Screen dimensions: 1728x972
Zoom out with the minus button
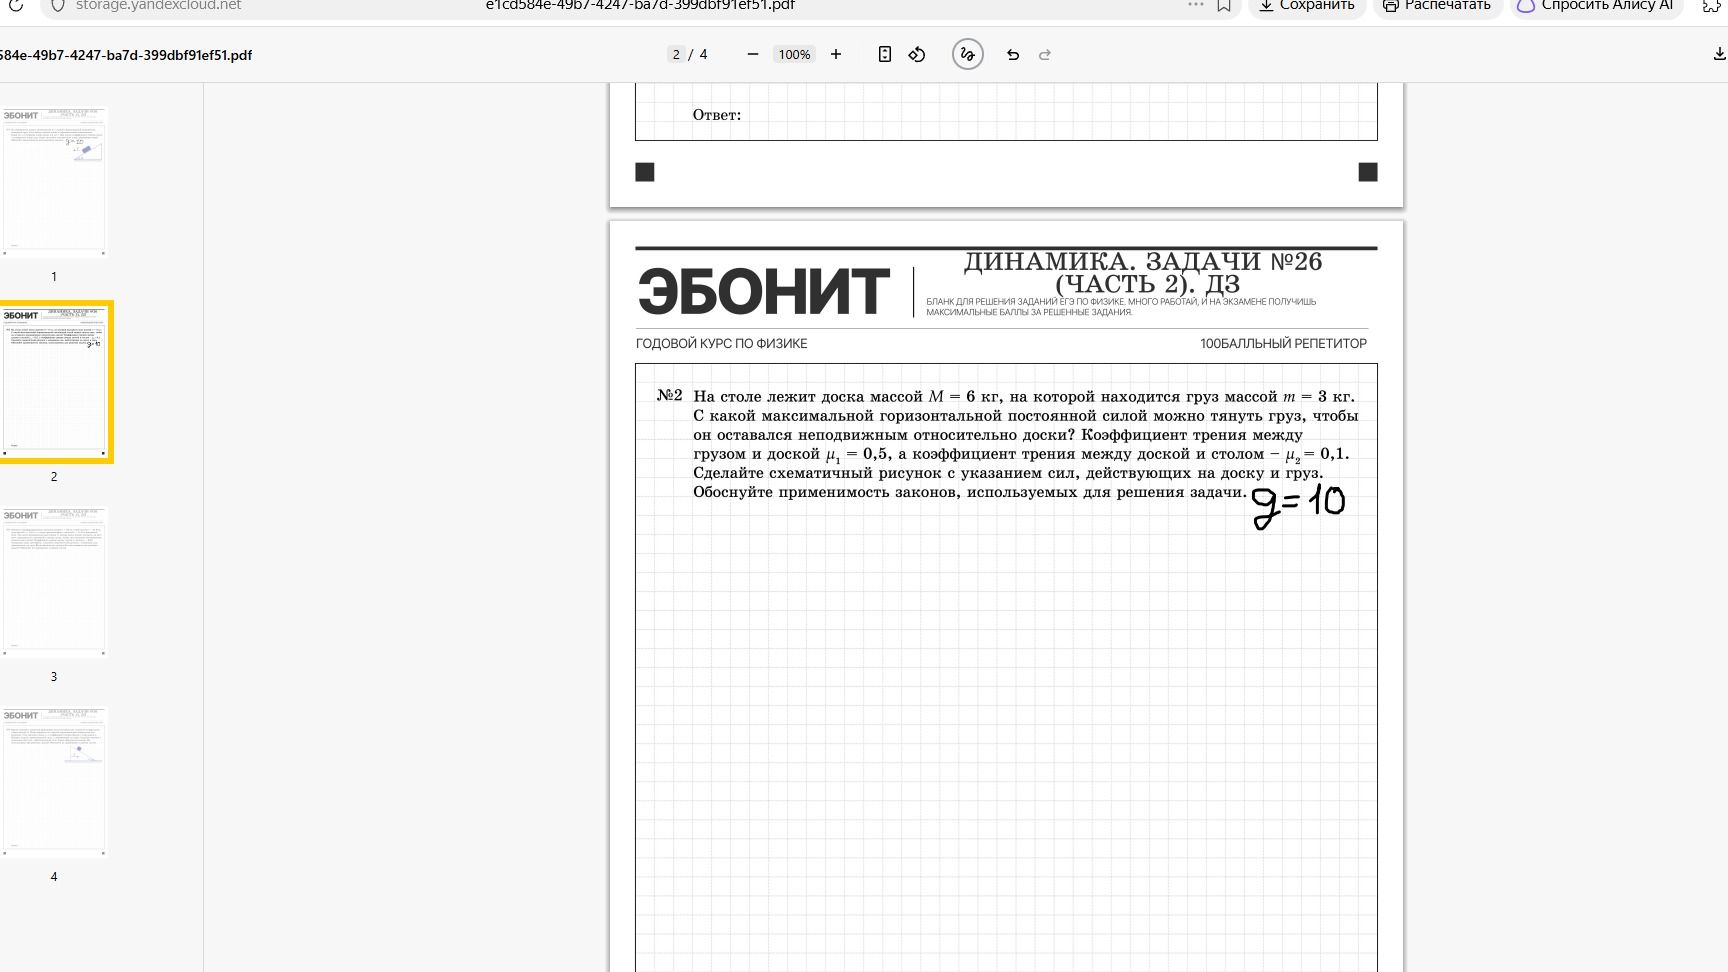click(x=753, y=54)
